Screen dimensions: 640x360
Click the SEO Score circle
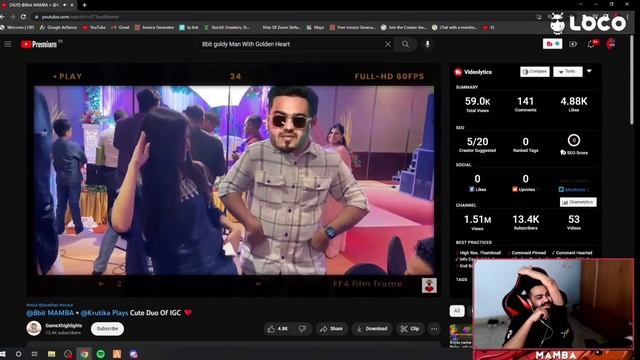pyautogui.click(x=573, y=140)
